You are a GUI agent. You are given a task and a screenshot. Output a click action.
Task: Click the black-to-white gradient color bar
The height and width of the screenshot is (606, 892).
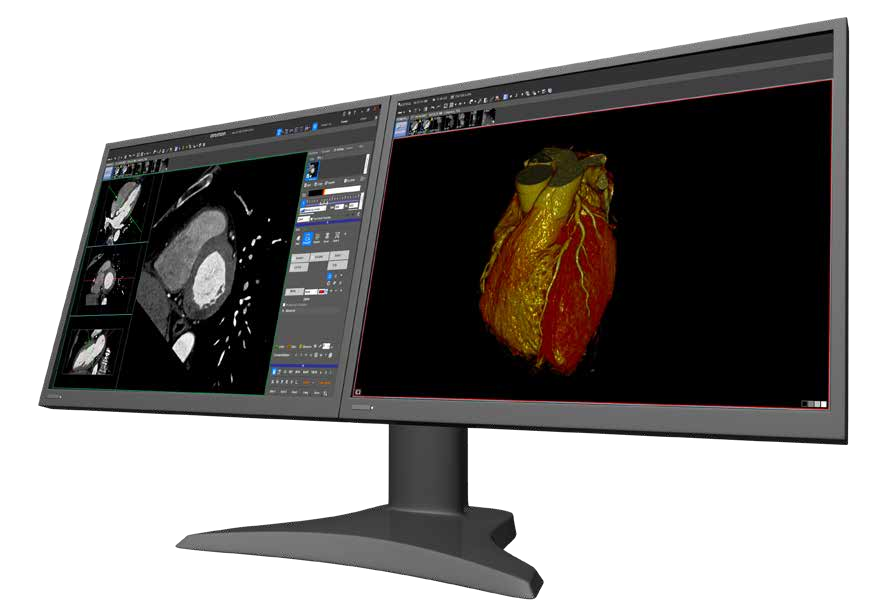[x=334, y=190]
